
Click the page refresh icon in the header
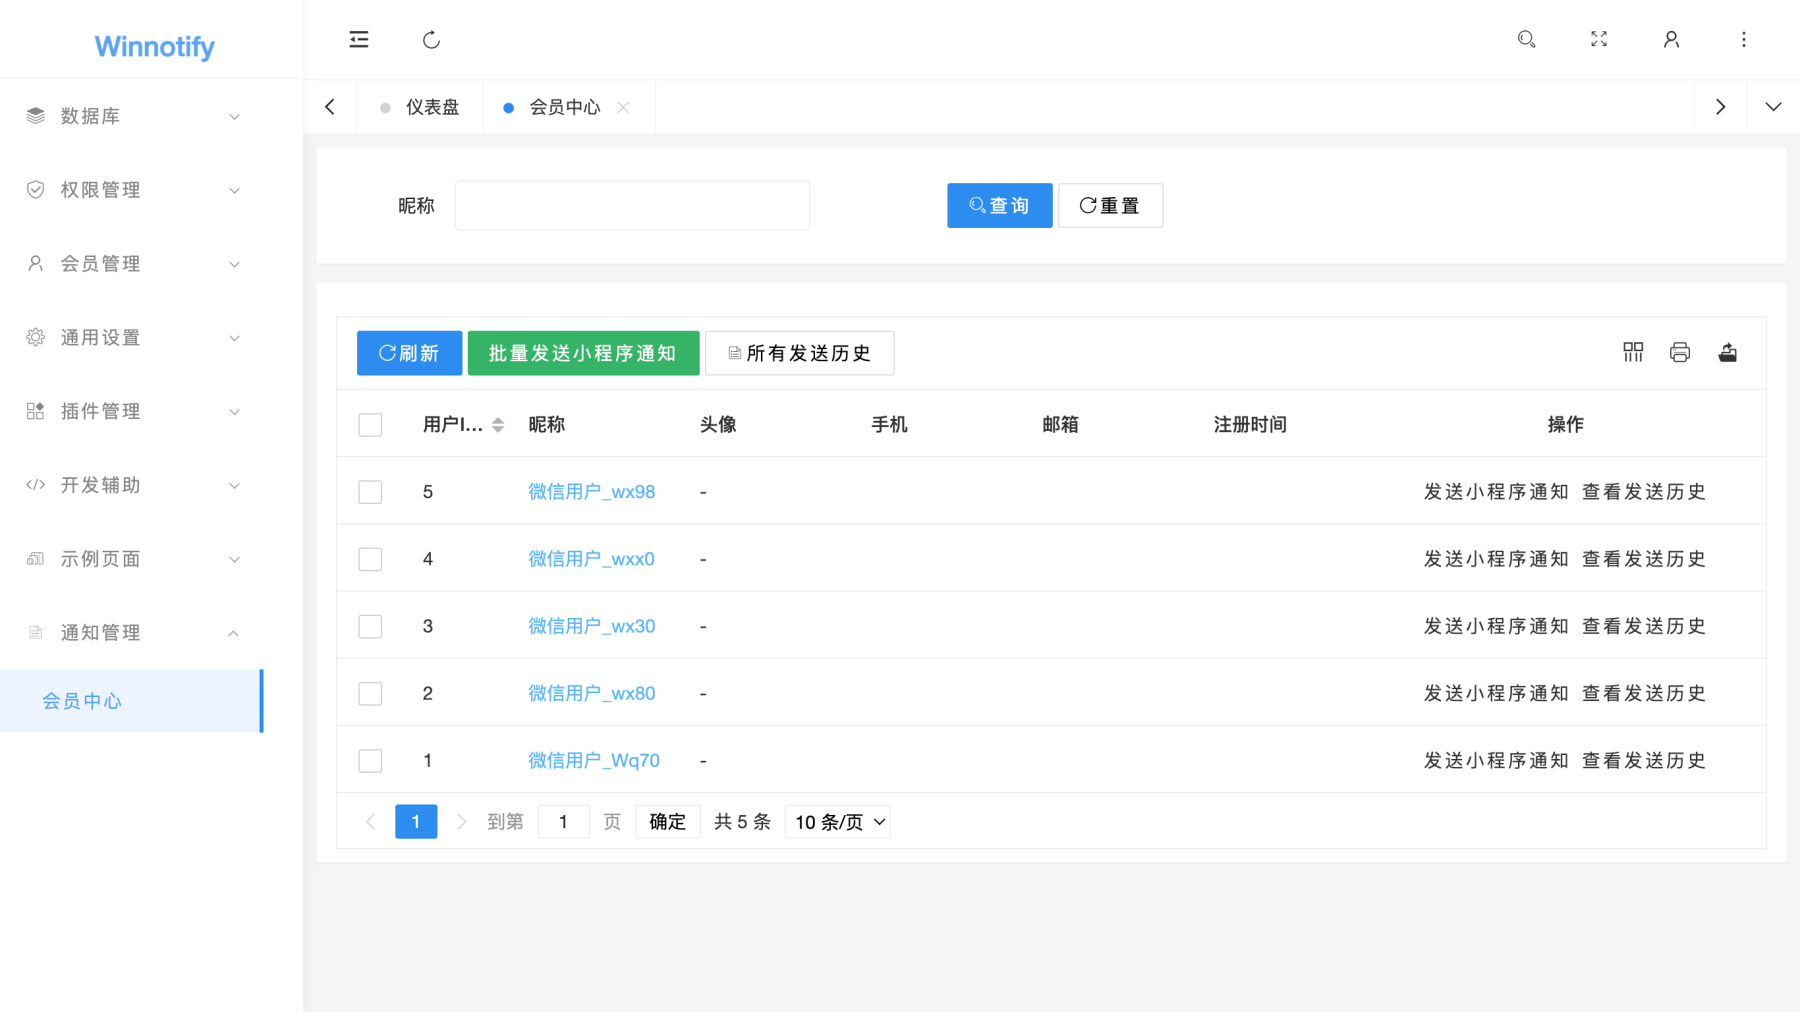[431, 40]
